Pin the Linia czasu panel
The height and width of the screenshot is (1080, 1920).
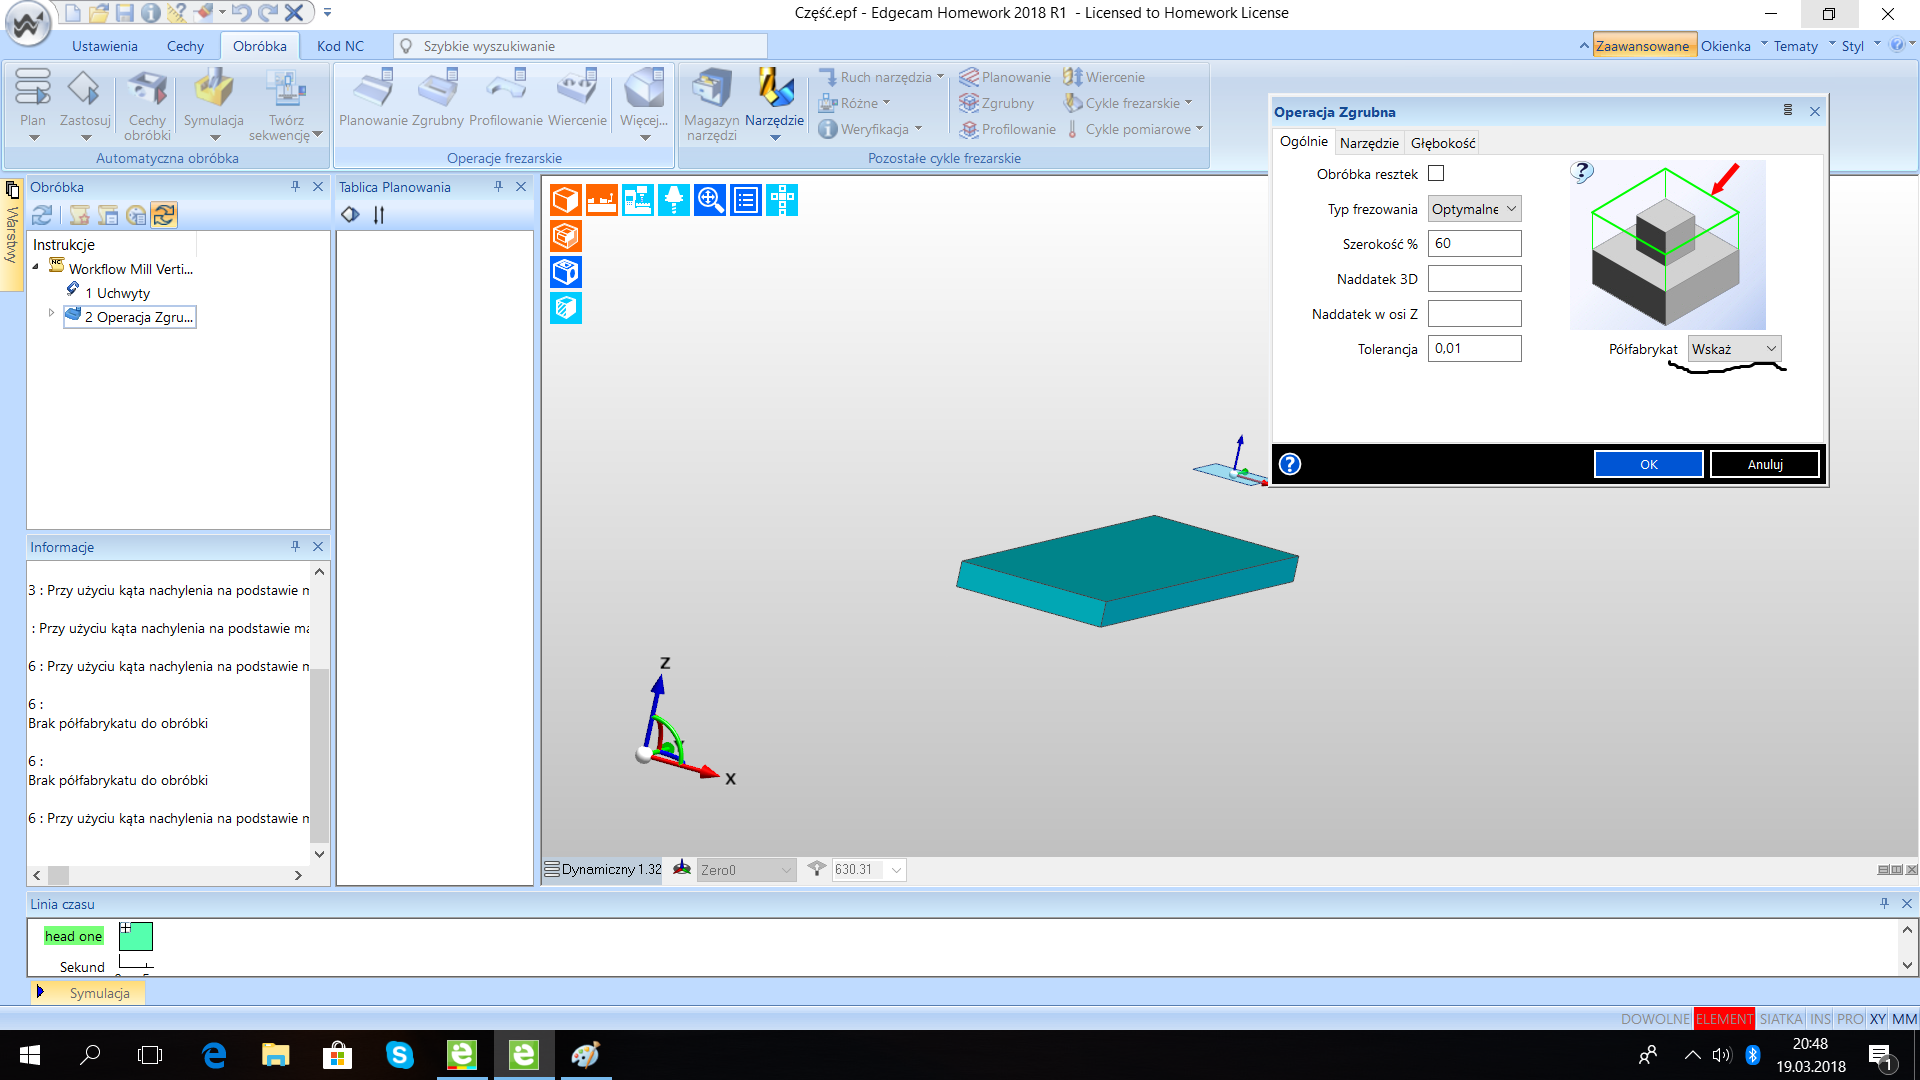(x=1884, y=904)
